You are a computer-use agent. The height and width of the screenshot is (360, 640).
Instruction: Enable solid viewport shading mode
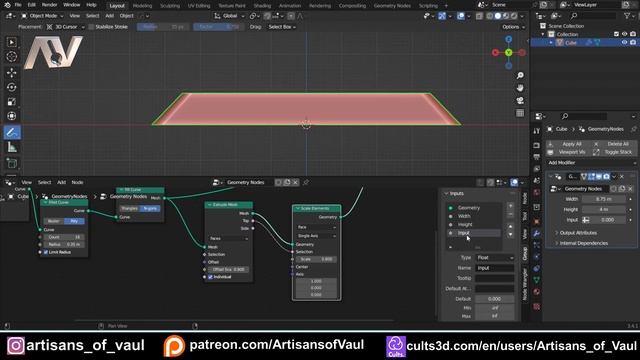498,16
